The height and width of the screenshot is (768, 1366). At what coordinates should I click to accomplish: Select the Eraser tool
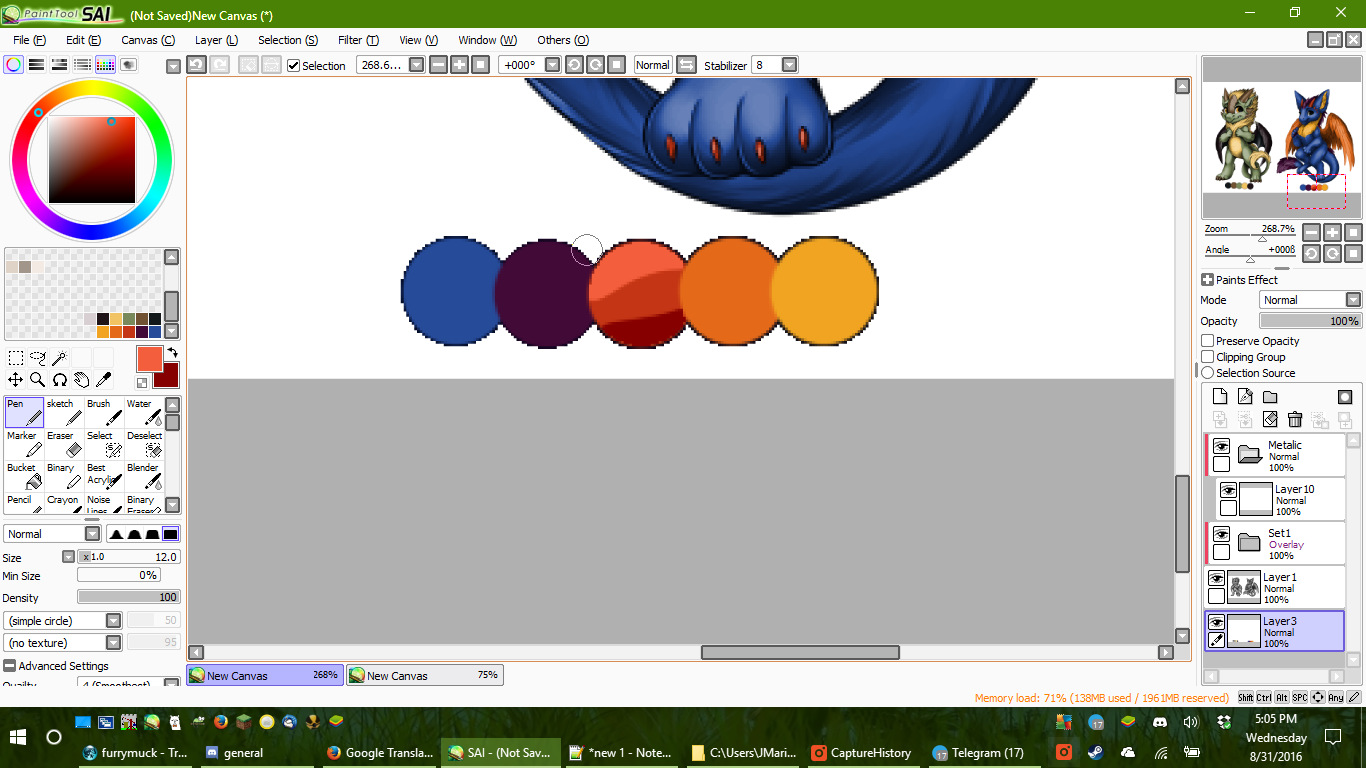(64, 444)
